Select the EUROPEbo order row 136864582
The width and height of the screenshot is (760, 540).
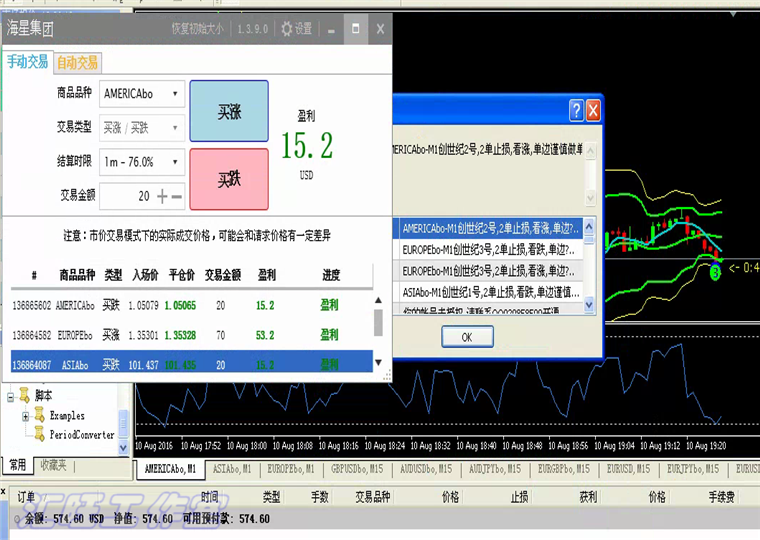click(x=191, y=335)
